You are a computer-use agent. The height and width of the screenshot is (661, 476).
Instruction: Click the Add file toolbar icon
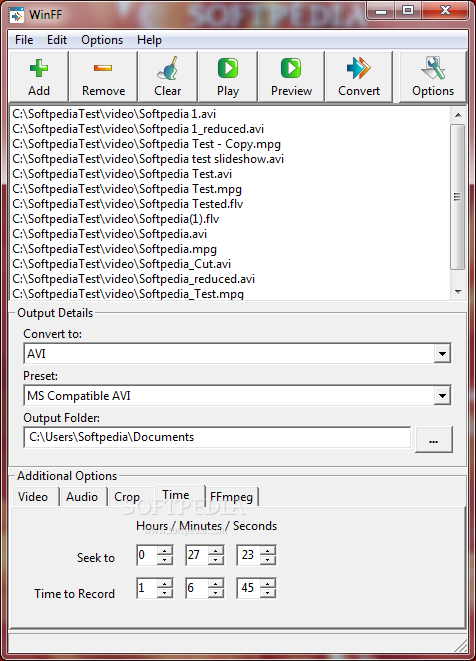tap(39, 76)
